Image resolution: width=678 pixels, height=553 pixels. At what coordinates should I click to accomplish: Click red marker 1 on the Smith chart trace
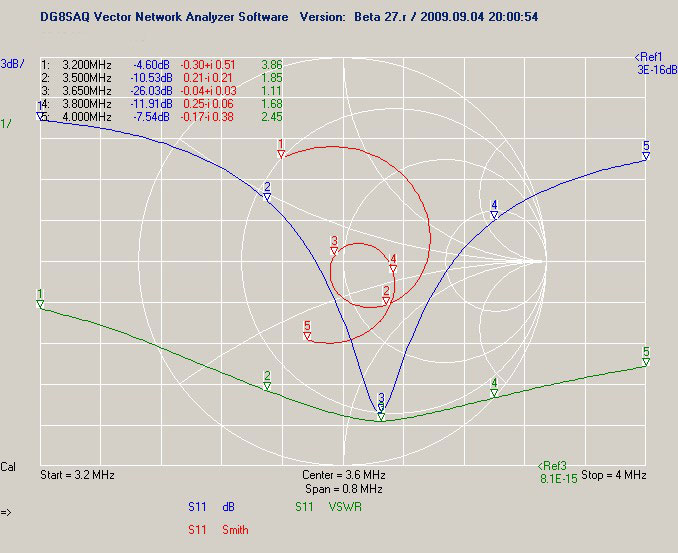pyautogui.click(x=281, y=153)
